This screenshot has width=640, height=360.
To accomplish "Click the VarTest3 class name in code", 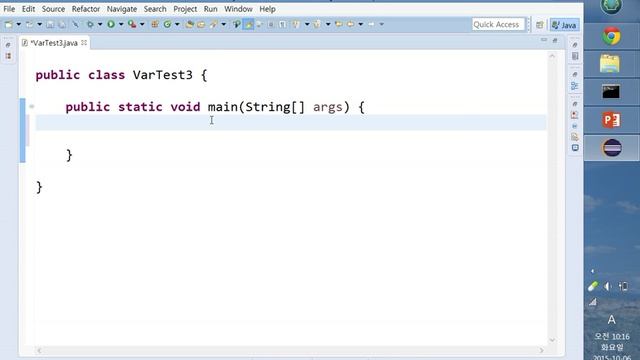I will click(162, 75).
